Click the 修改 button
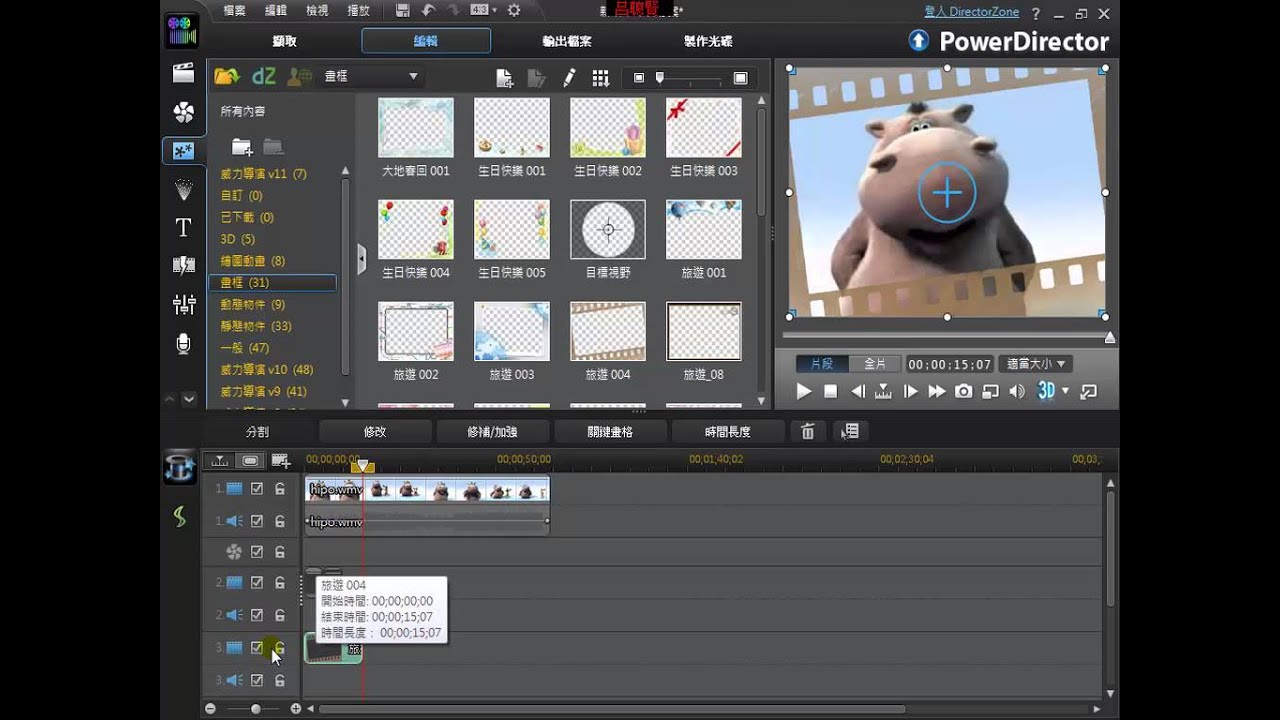This screenshot has height=720, width=1280. click(375, 432)
